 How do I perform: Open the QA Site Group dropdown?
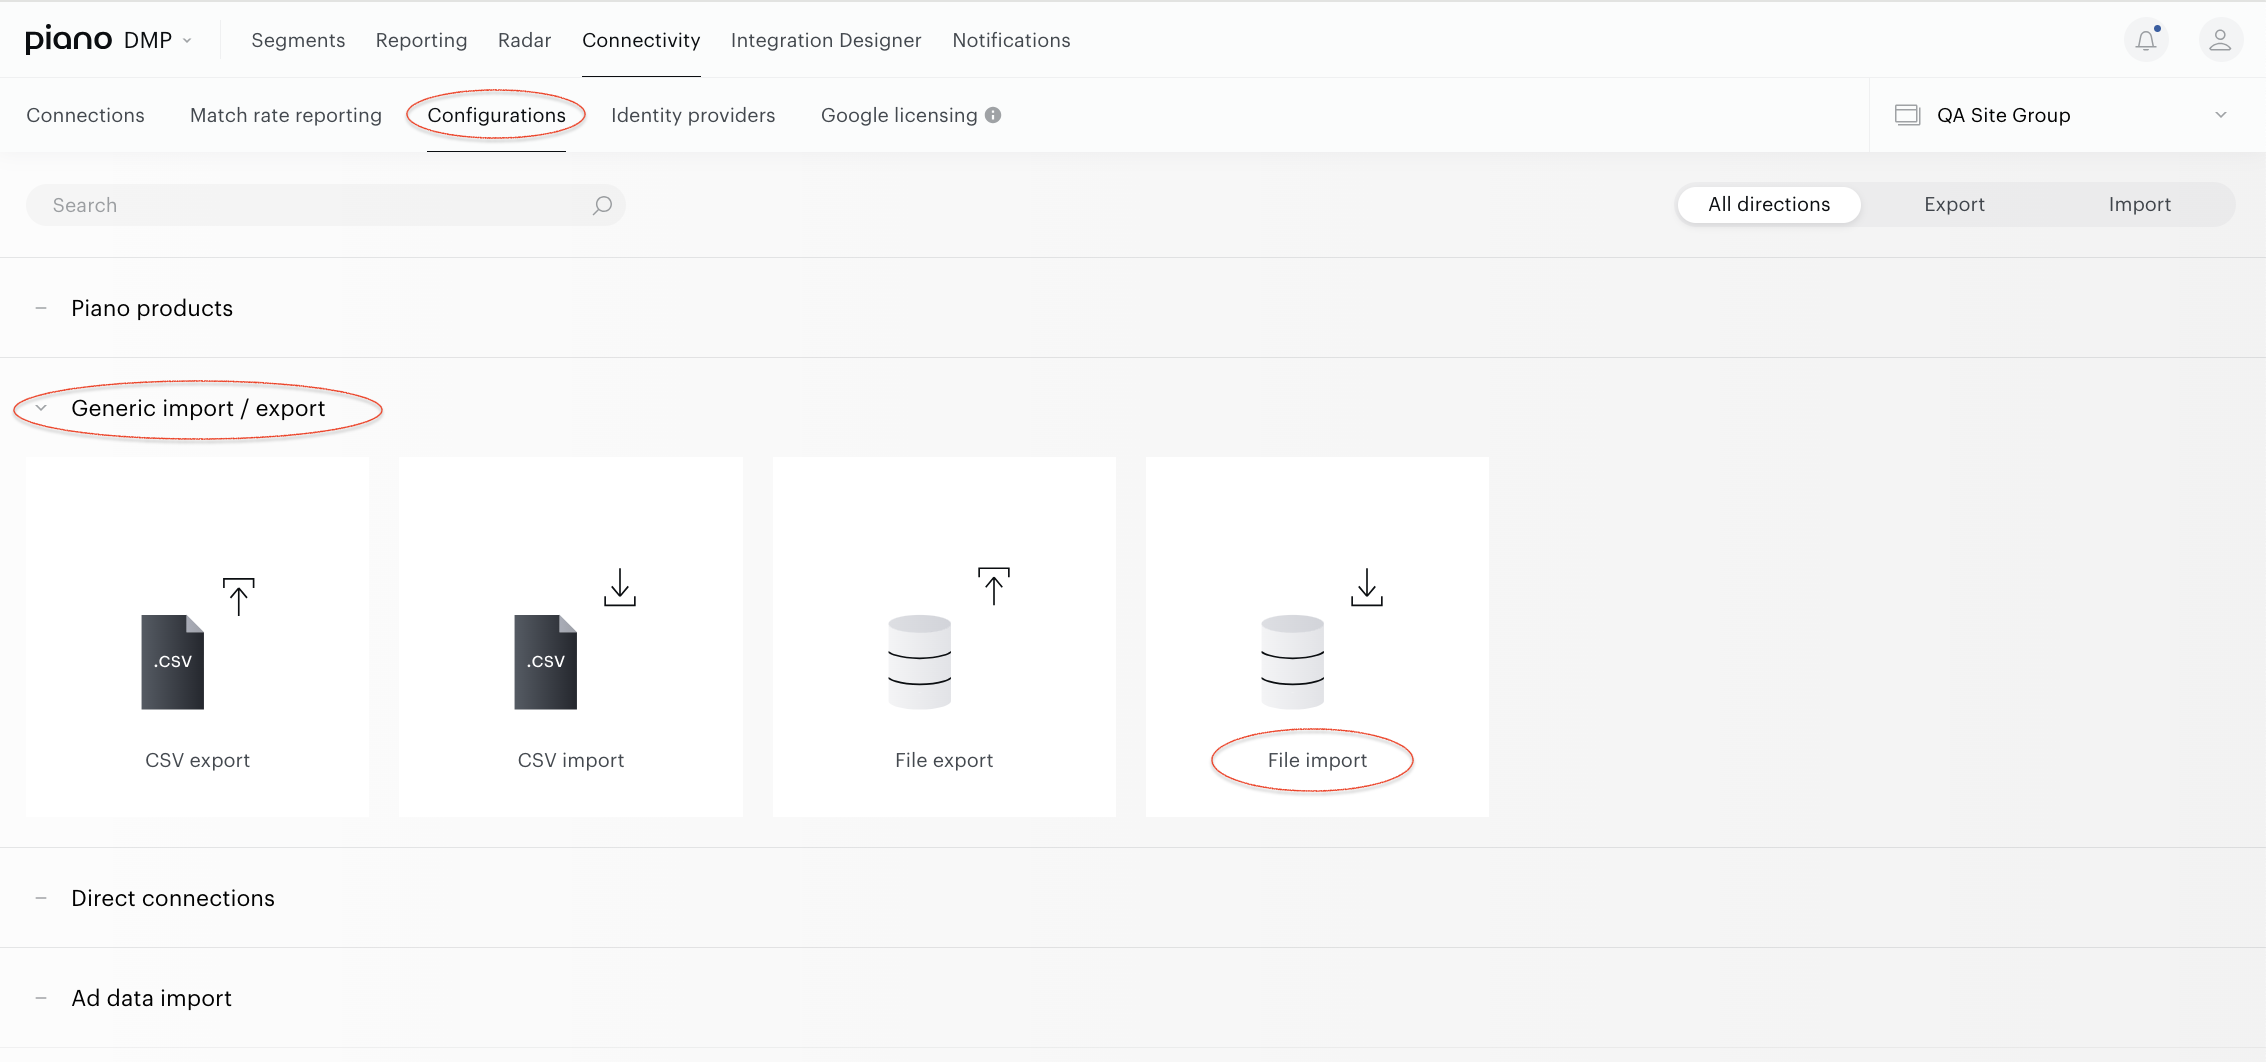coord(2062,115)
